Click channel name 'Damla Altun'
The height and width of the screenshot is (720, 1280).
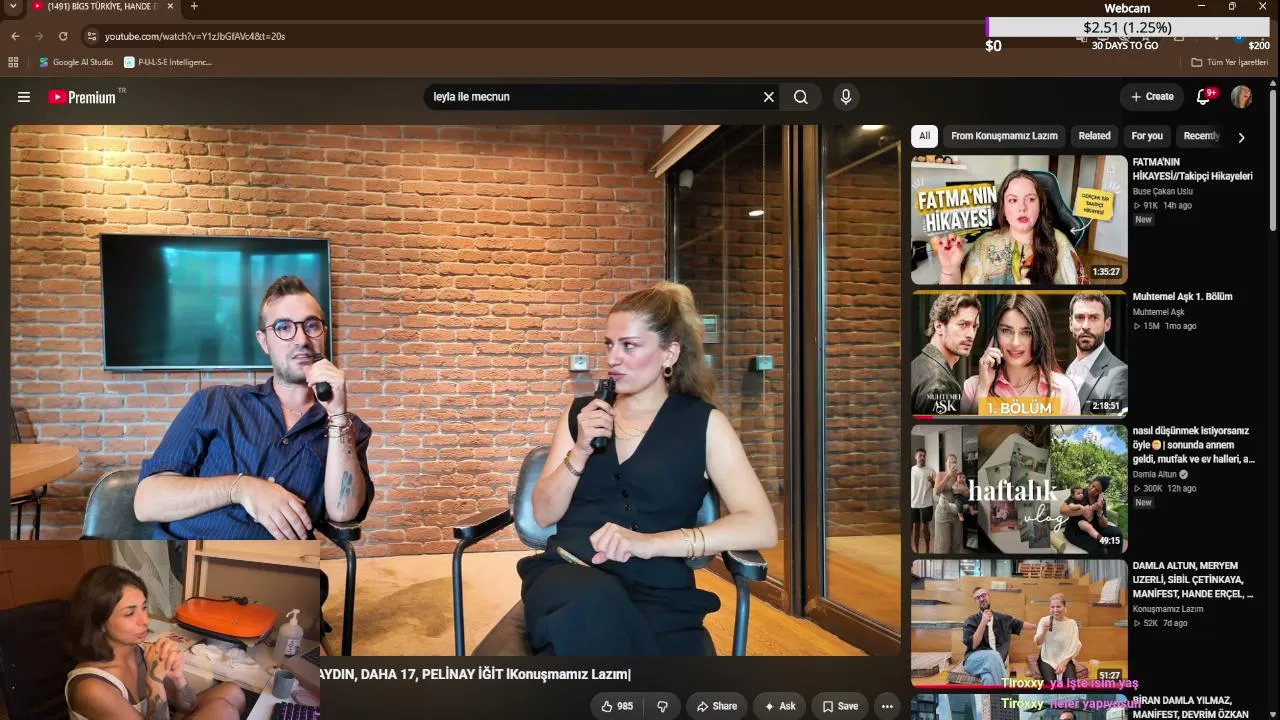[x=1155, y=474]
